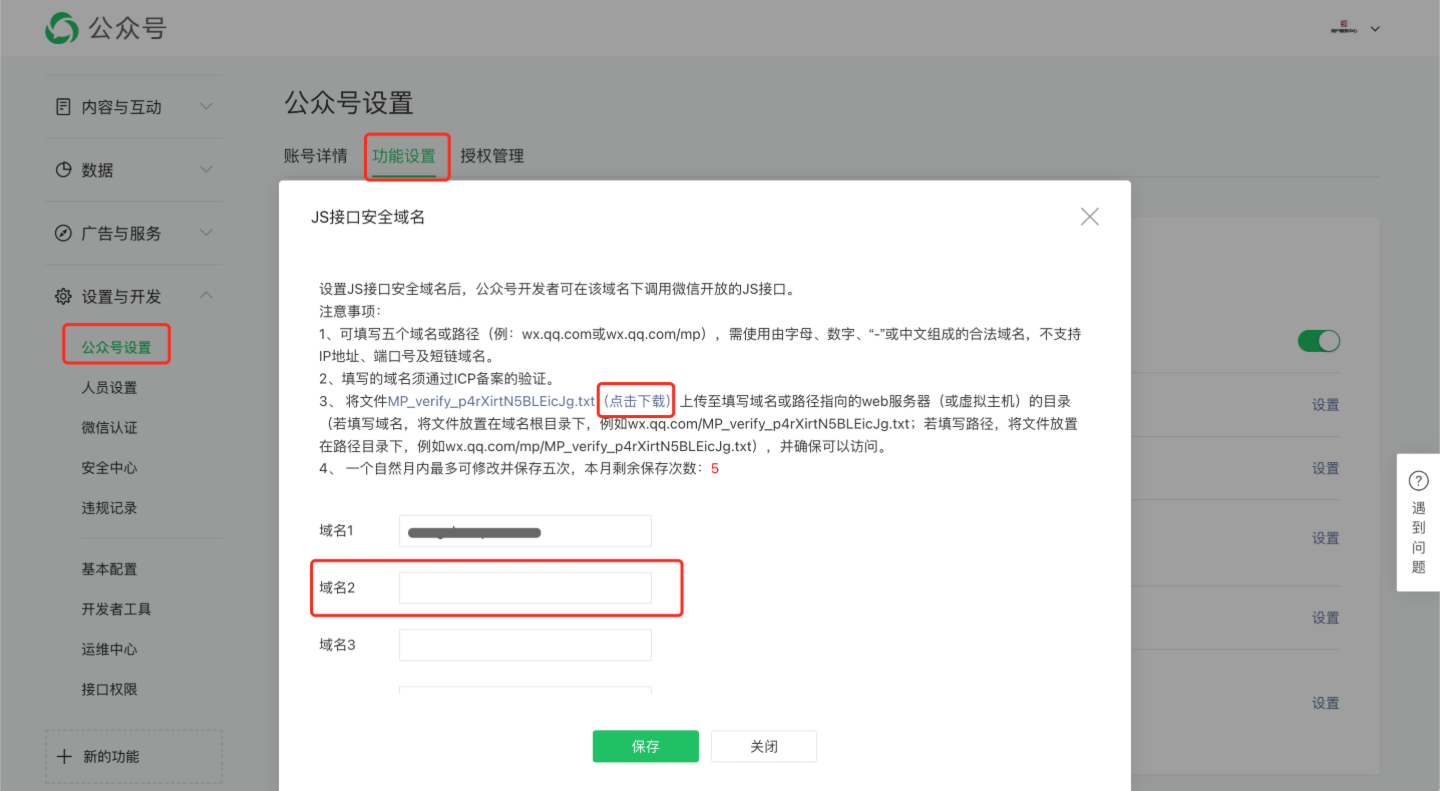This screenshot has width=1440, height=791.
Task: Click the 广告与服务 compass icon
Action: (63, 233)
